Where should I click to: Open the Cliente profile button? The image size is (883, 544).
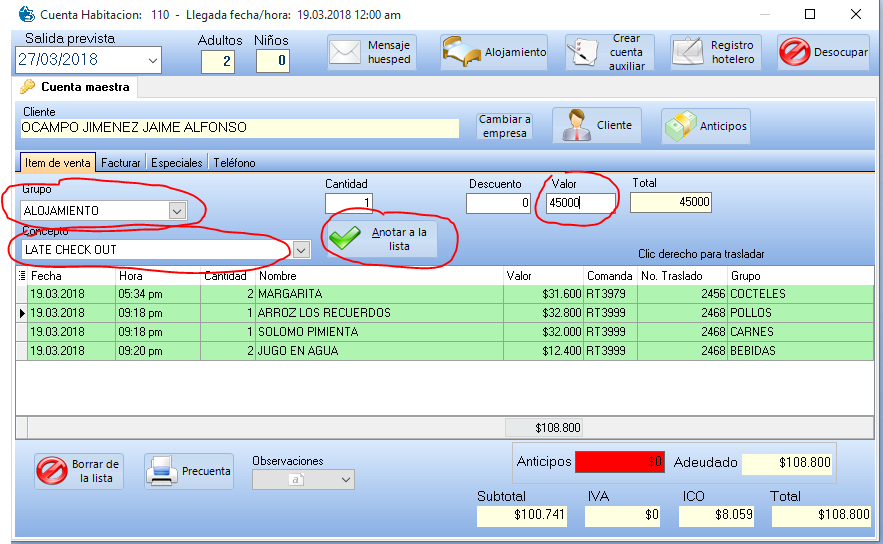click(x=597, y=126)
